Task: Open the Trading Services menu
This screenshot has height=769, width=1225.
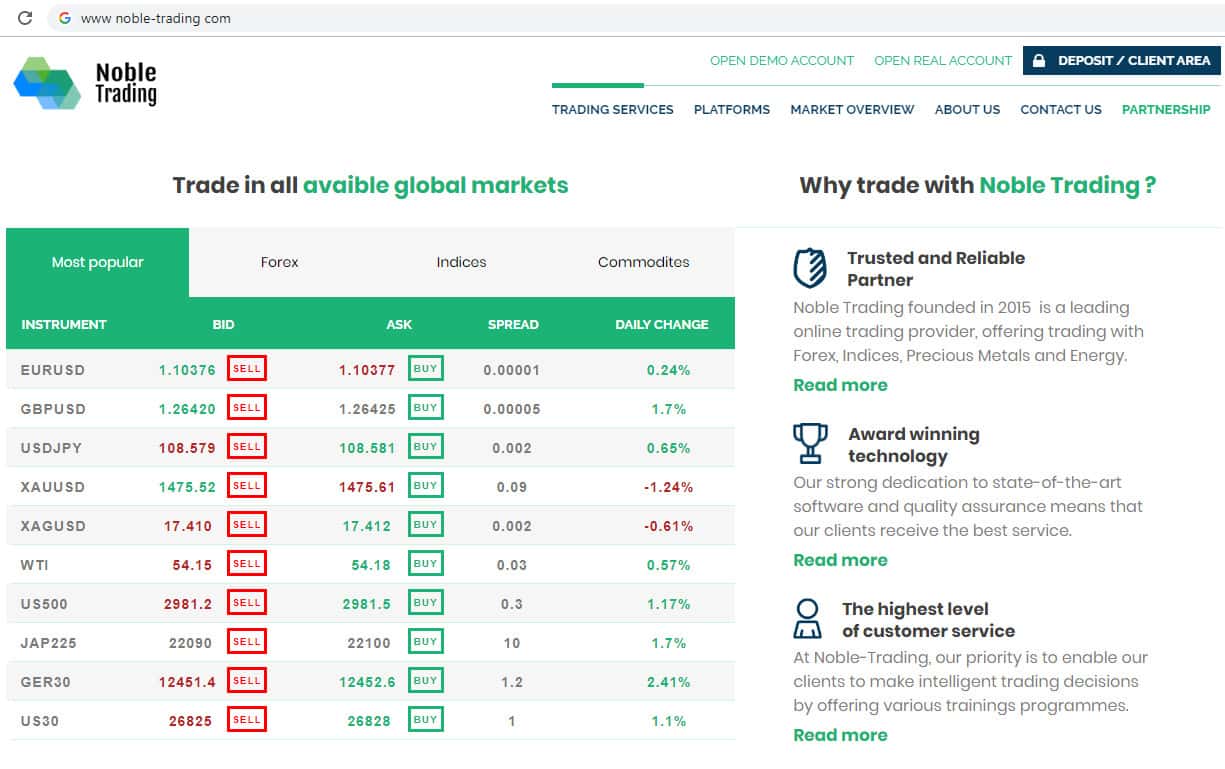Action: (612, 110)
